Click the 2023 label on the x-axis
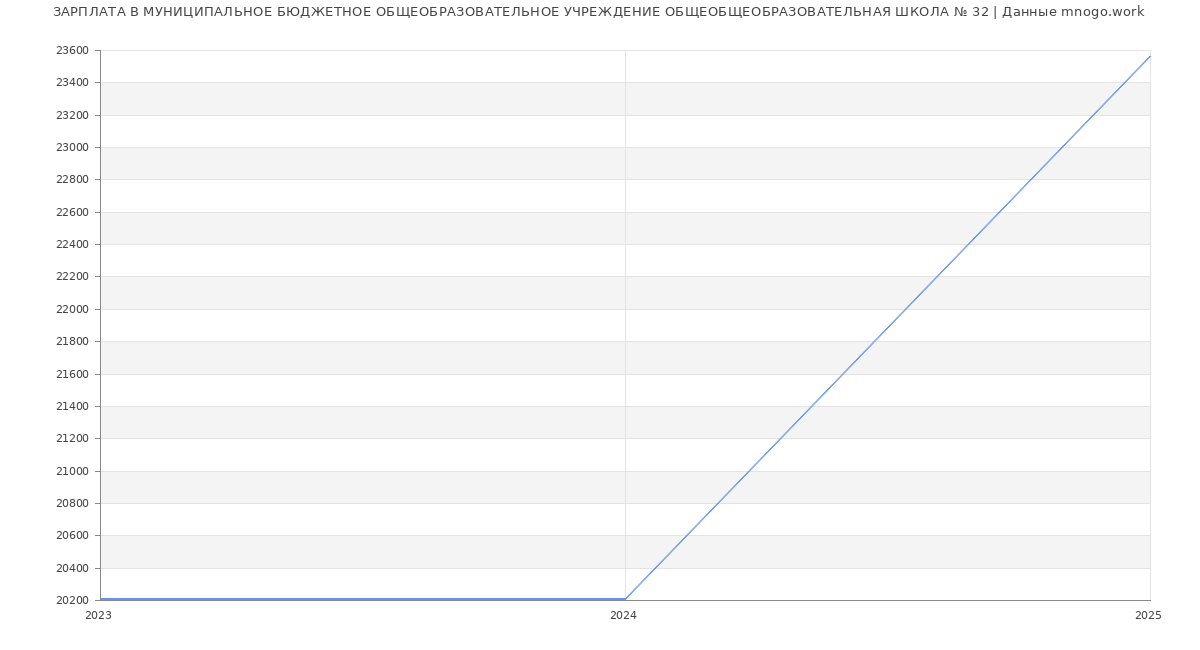Screen dimensions: 1200x650 click(x=98, y=616)
